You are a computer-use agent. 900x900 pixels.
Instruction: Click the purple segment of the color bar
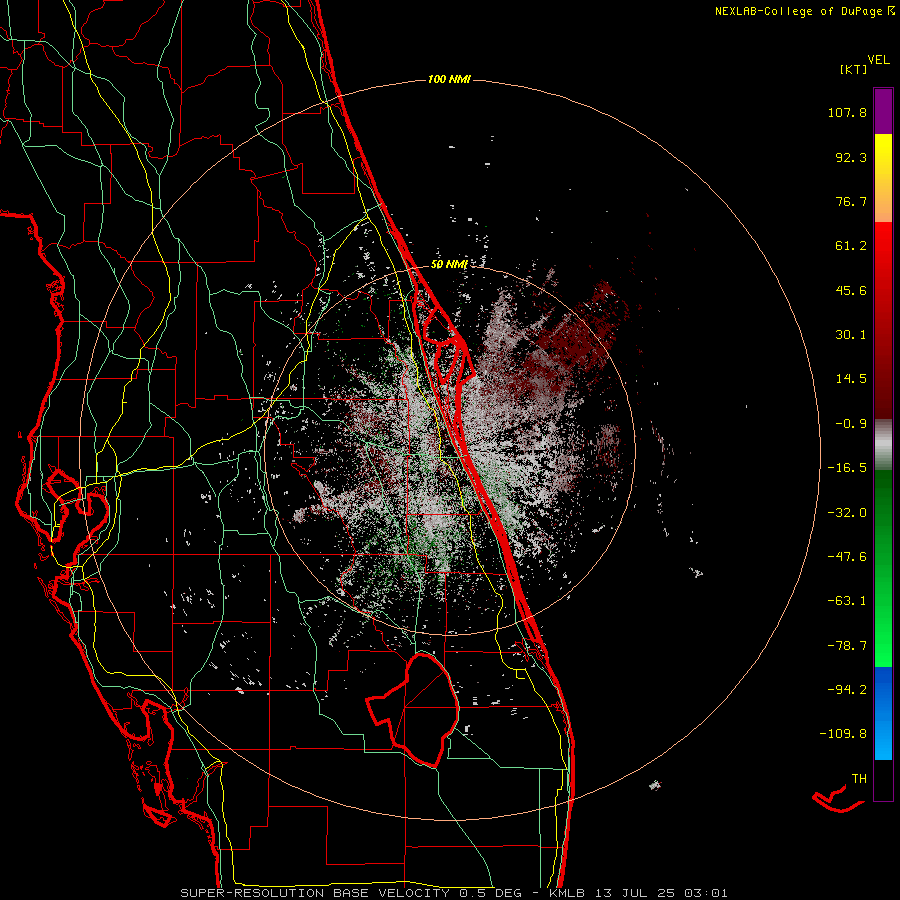(x=883, y=111)
